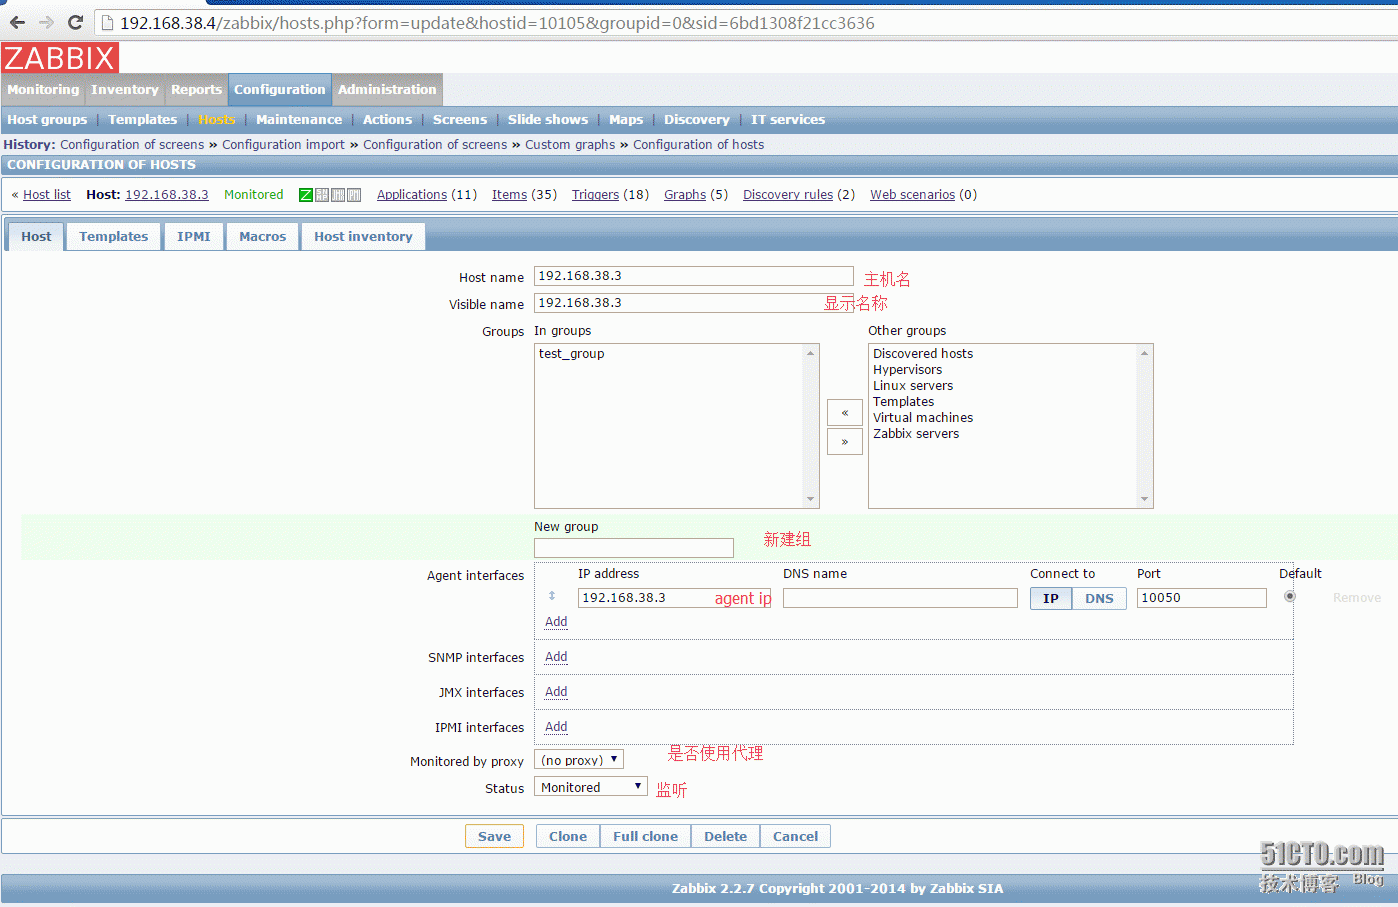
Task: Click the Full clone button
Action: point(645,836)
